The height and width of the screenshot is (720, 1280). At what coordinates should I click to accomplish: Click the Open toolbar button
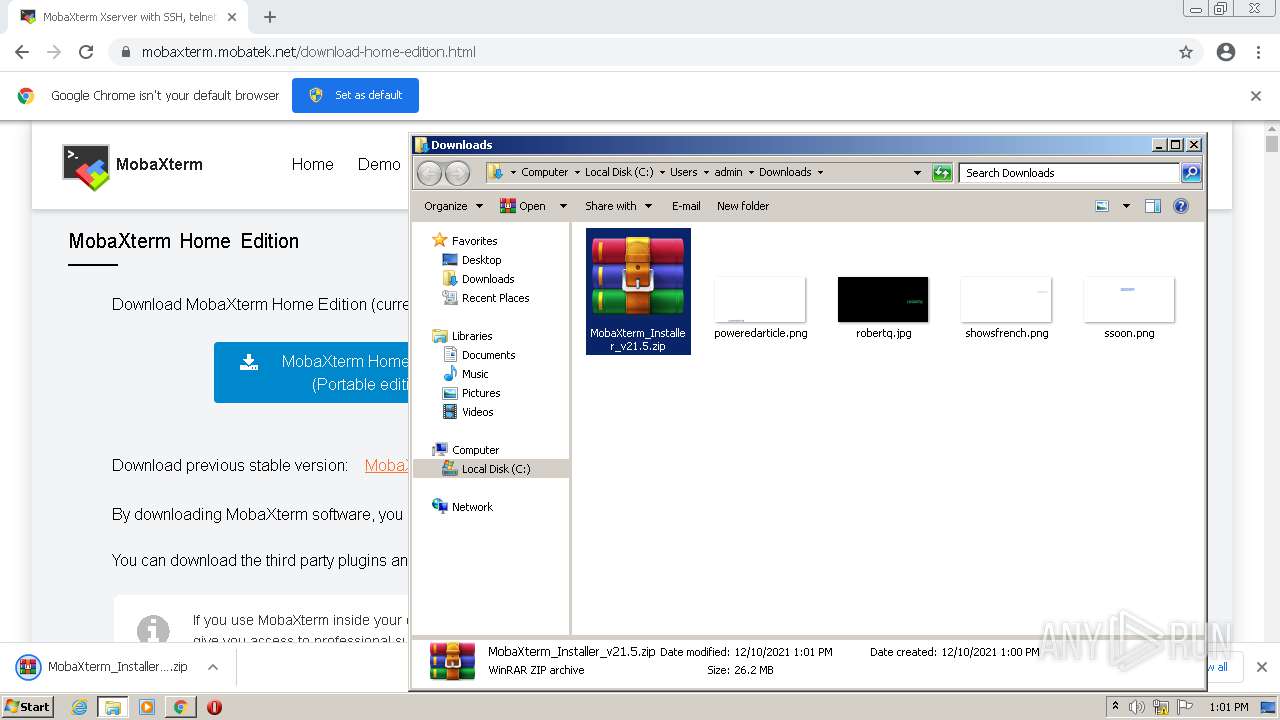[x=524, y=206]
